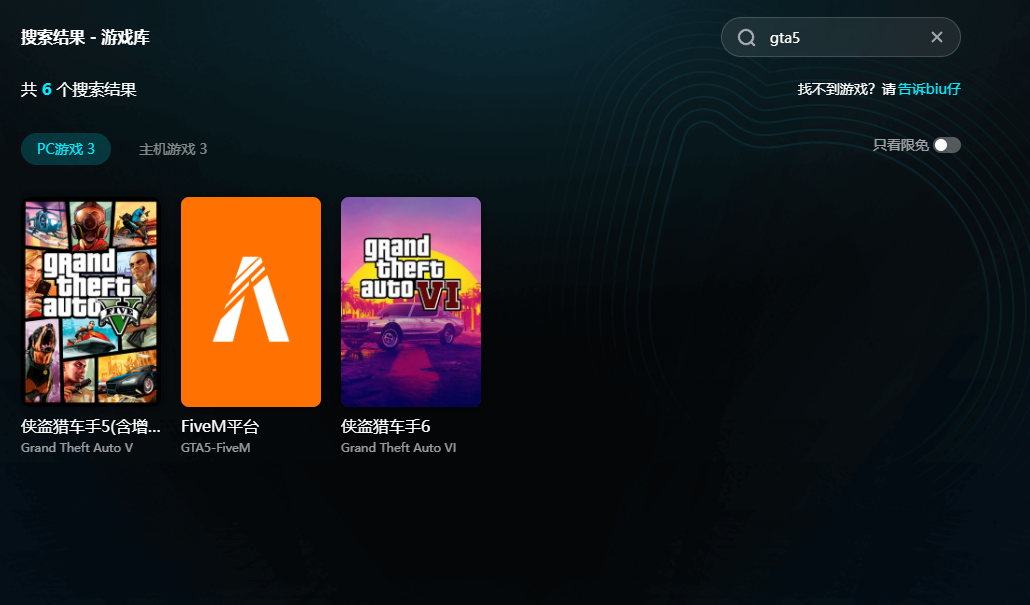This screenshot has width=1030, height=605.
Task: Switch to the 主机游戏 3 tab
Action: point(173,149)
